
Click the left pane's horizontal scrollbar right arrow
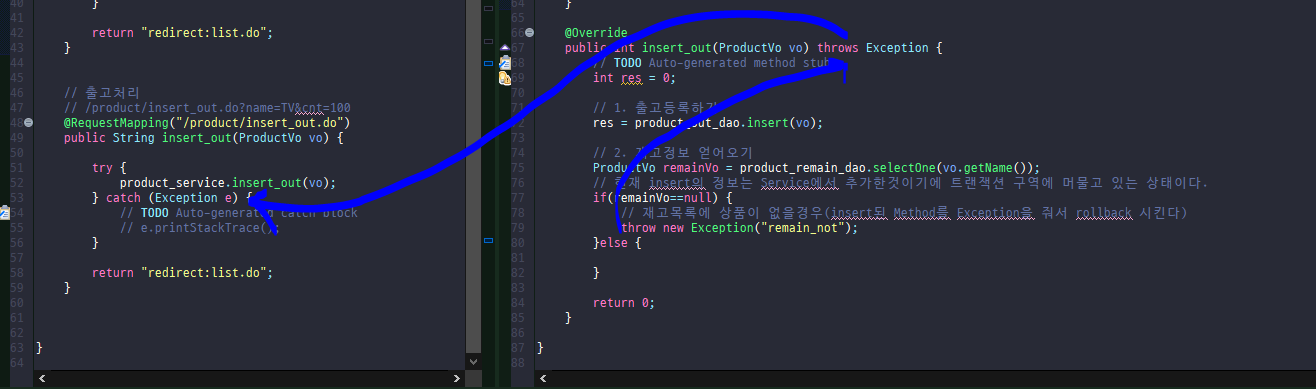coord(457,379)
